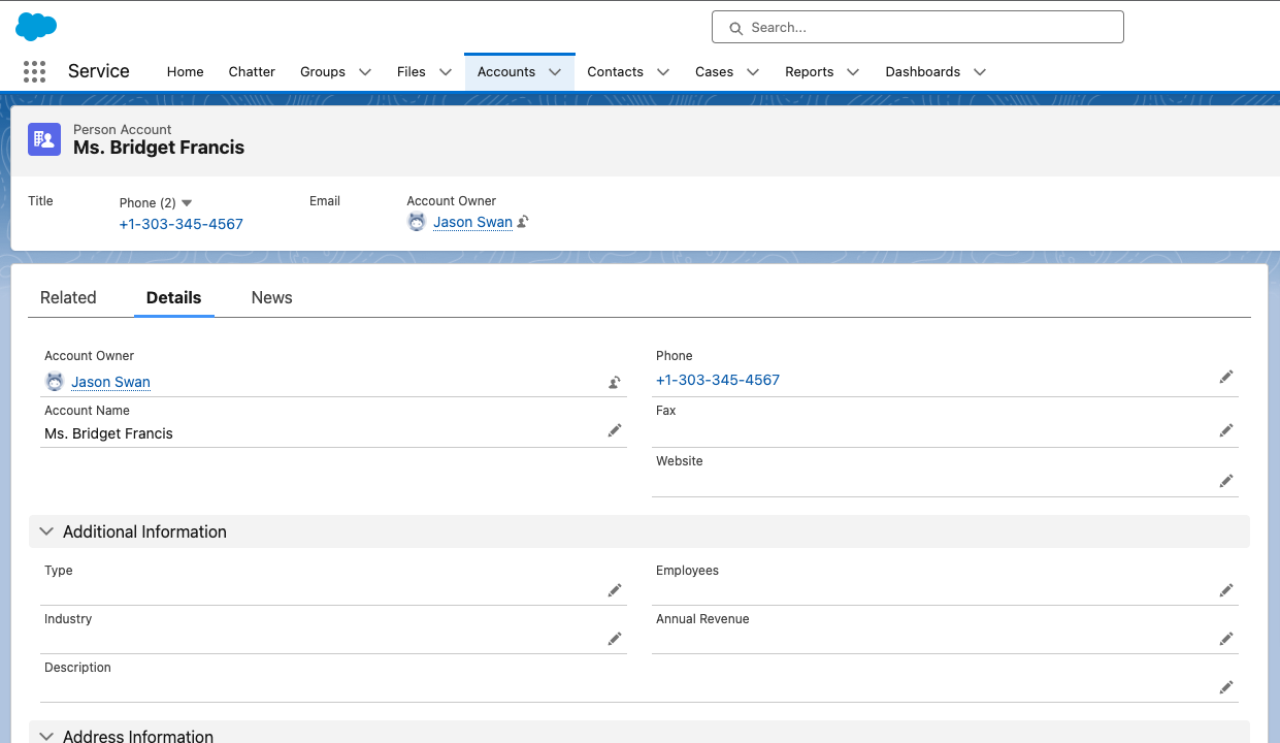The image size is (1280, 743).
Task: Open the Dashboards navigation tab
Action: tap(922, 72)
